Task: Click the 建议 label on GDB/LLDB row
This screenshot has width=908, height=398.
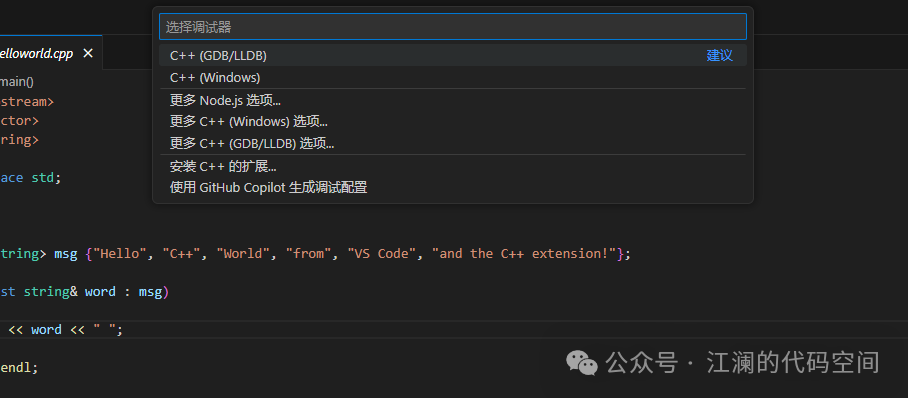Action: pos(719,56)
